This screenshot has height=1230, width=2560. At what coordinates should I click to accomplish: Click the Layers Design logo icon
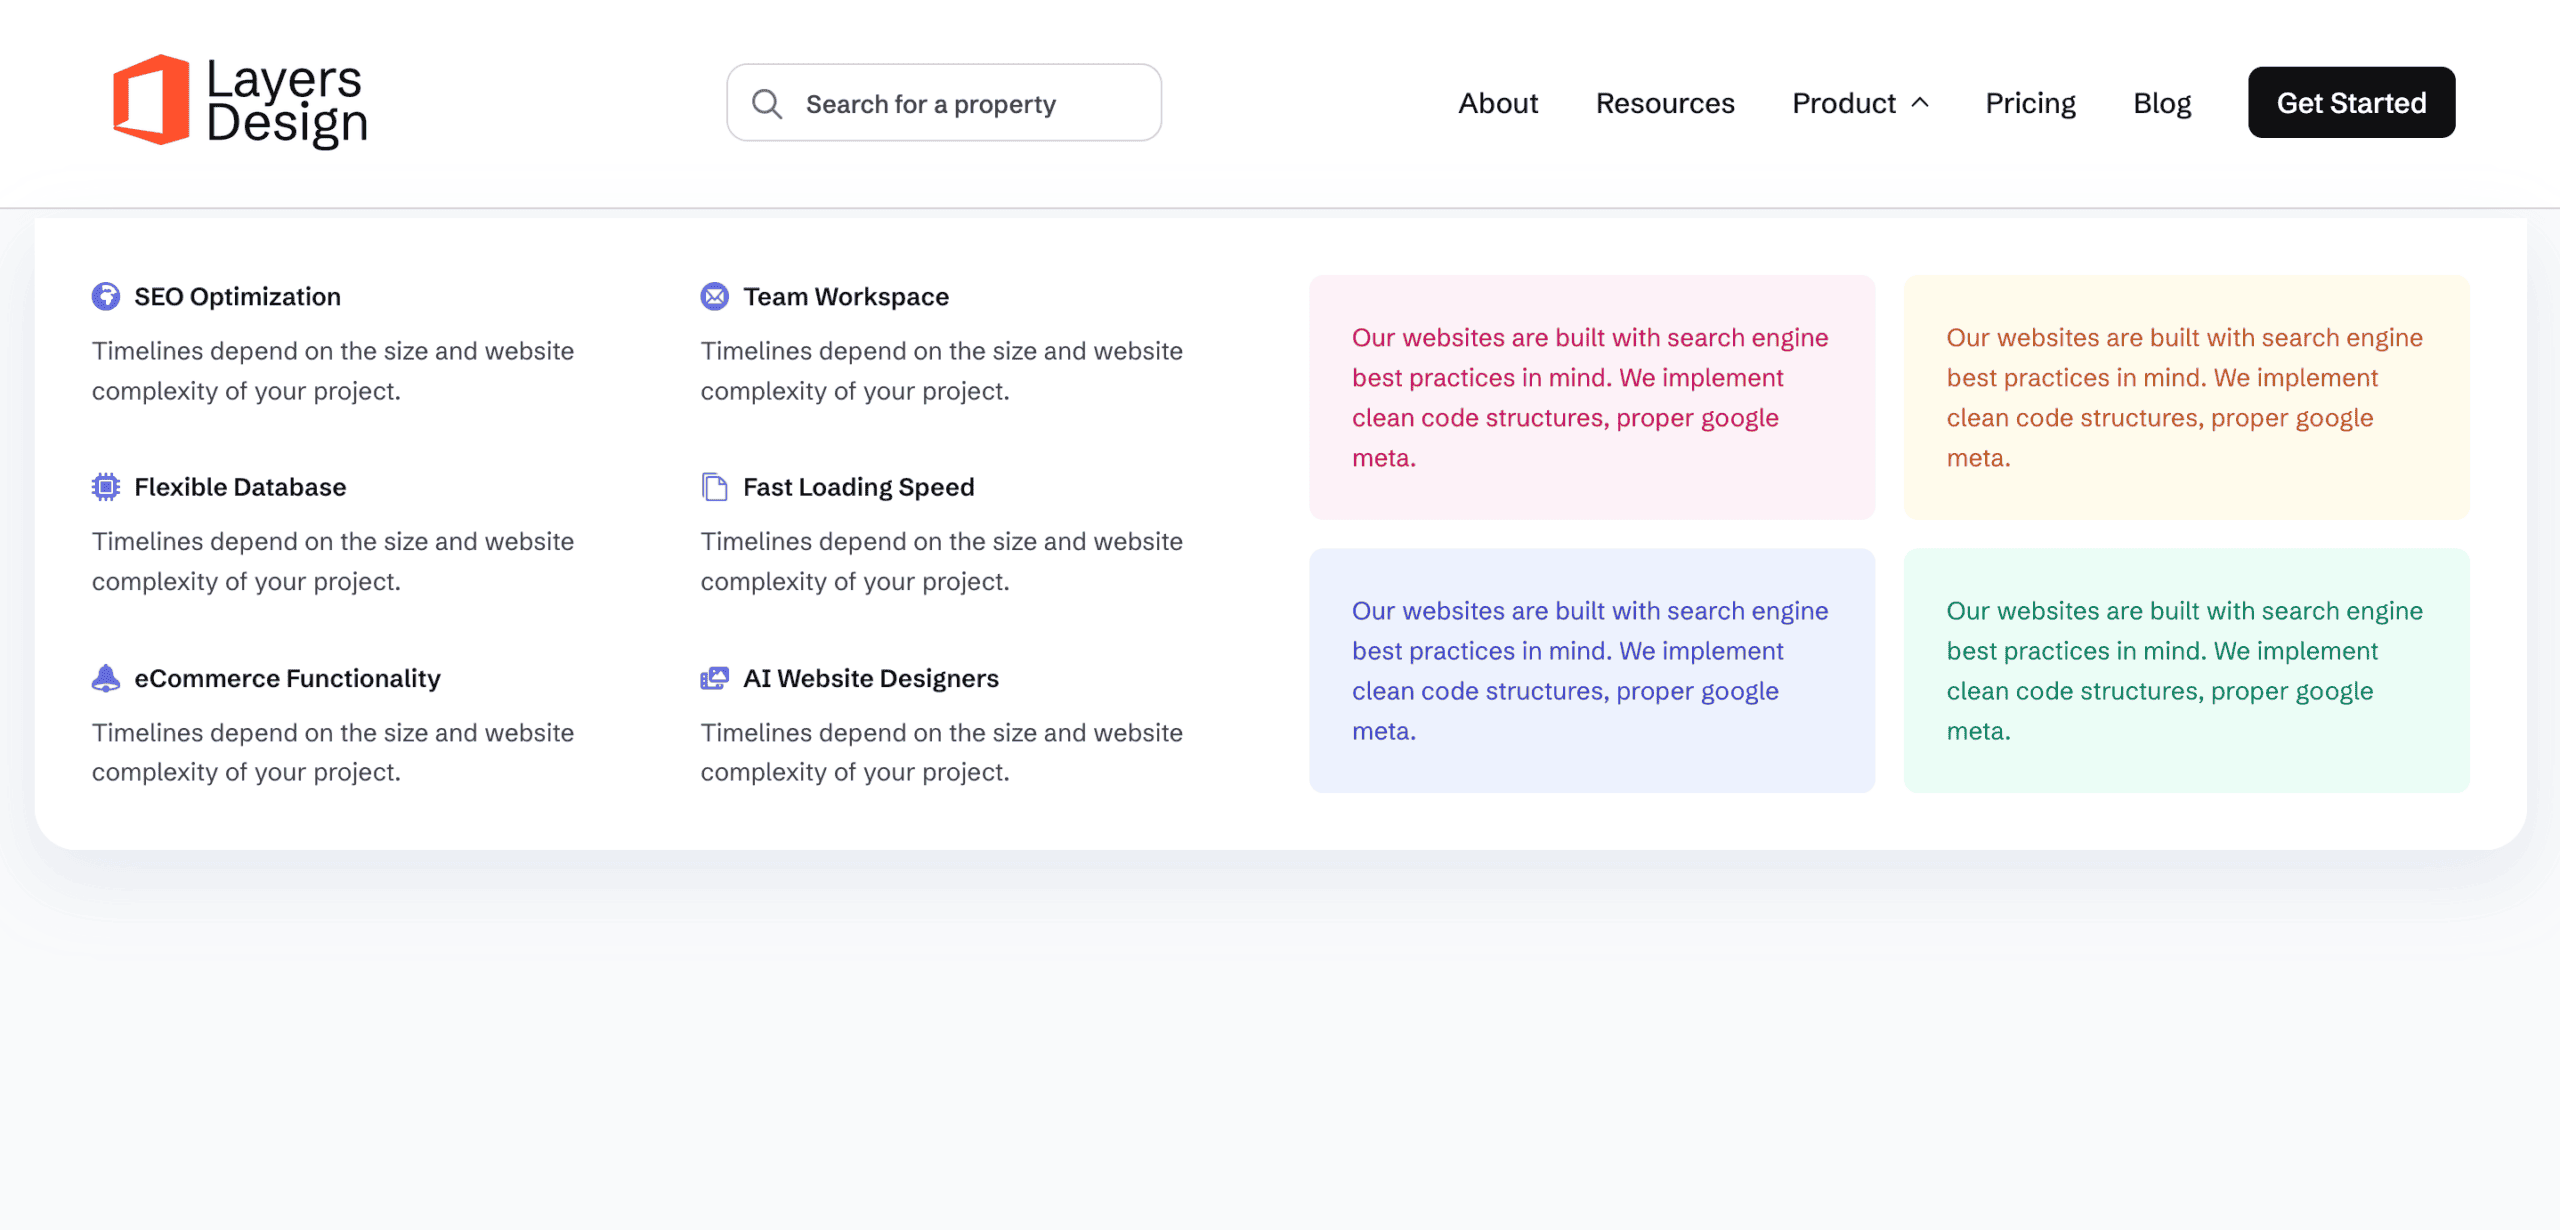click(151, 100)
